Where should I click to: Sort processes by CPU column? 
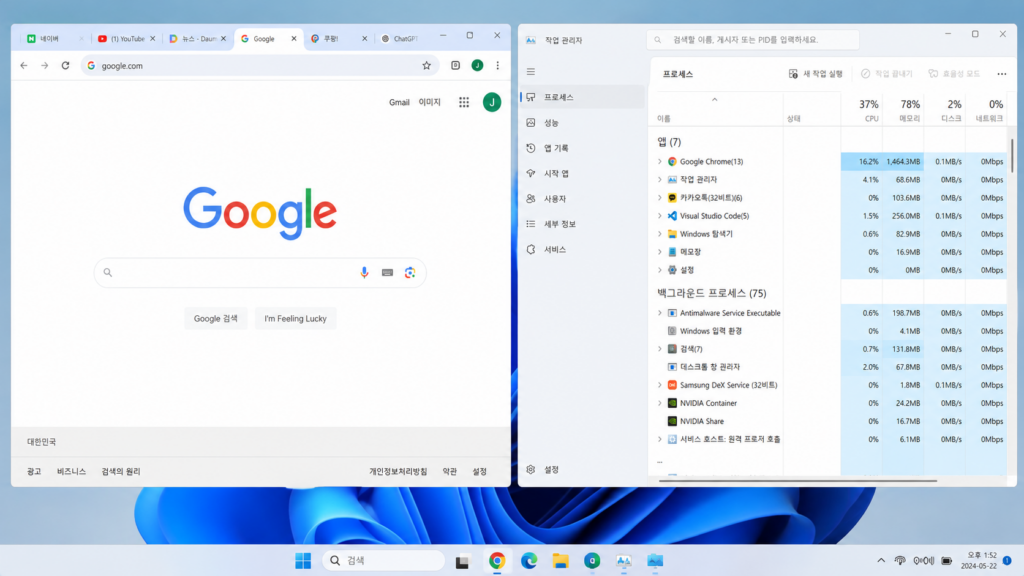tap(861, 110)
